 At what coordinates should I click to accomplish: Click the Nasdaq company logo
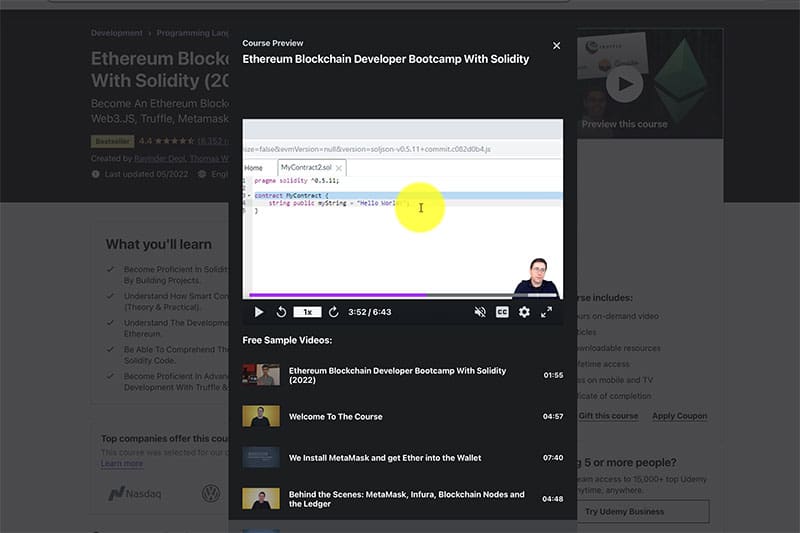135,493
